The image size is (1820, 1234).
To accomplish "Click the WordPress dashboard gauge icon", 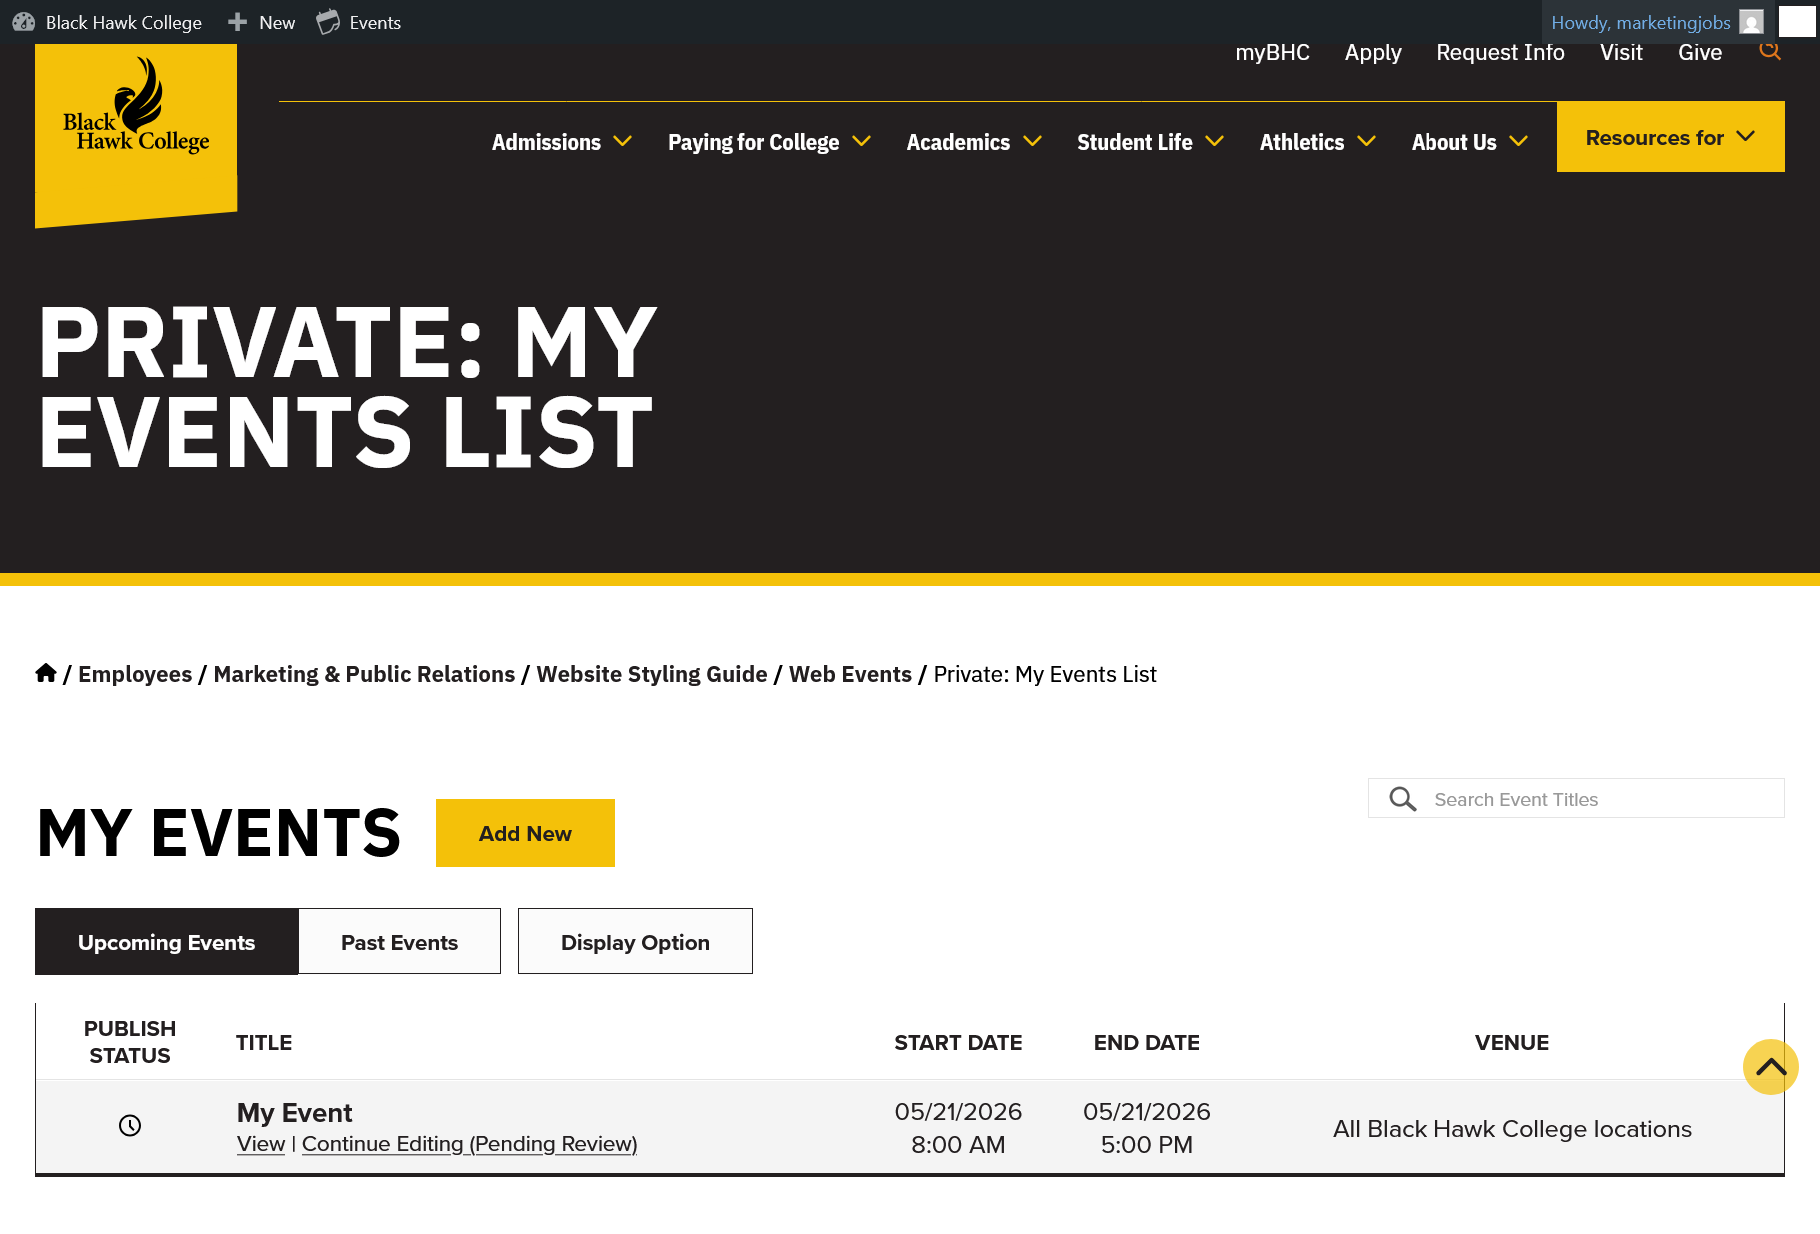I will tap(24, 22).
